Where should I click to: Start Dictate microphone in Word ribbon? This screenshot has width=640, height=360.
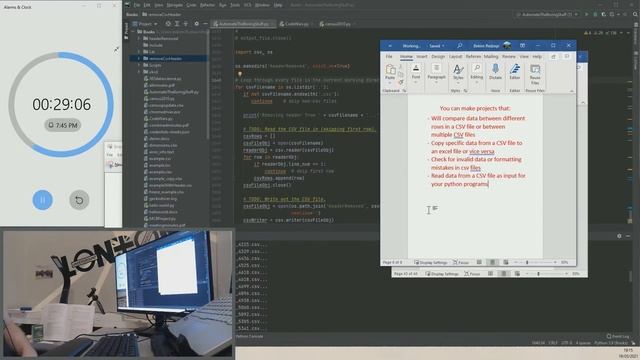pyautogui.click(x=495, y=72)
